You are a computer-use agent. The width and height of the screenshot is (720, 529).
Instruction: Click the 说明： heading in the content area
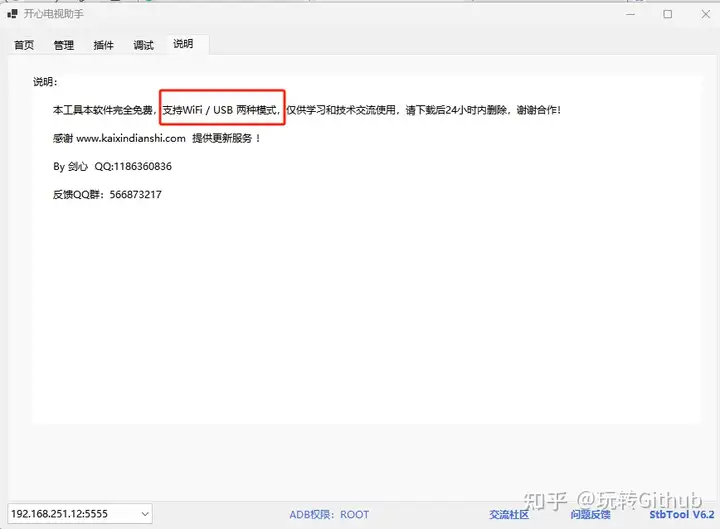coord(45,82)
